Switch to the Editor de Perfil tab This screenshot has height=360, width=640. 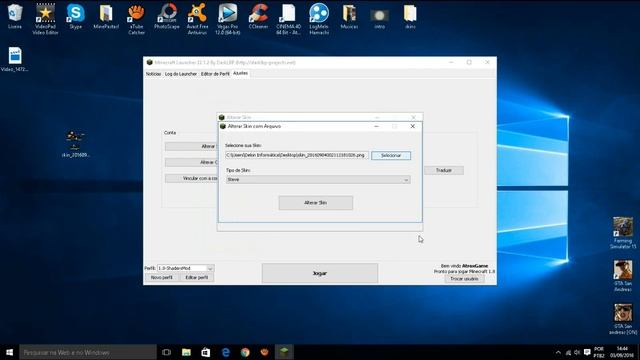click(x=215, y=74)
